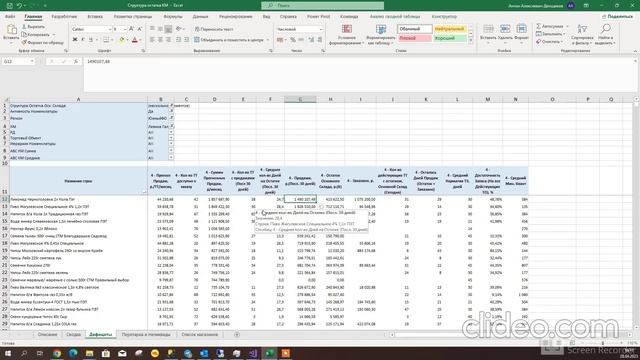Activate the Format Painter brush

43,42
